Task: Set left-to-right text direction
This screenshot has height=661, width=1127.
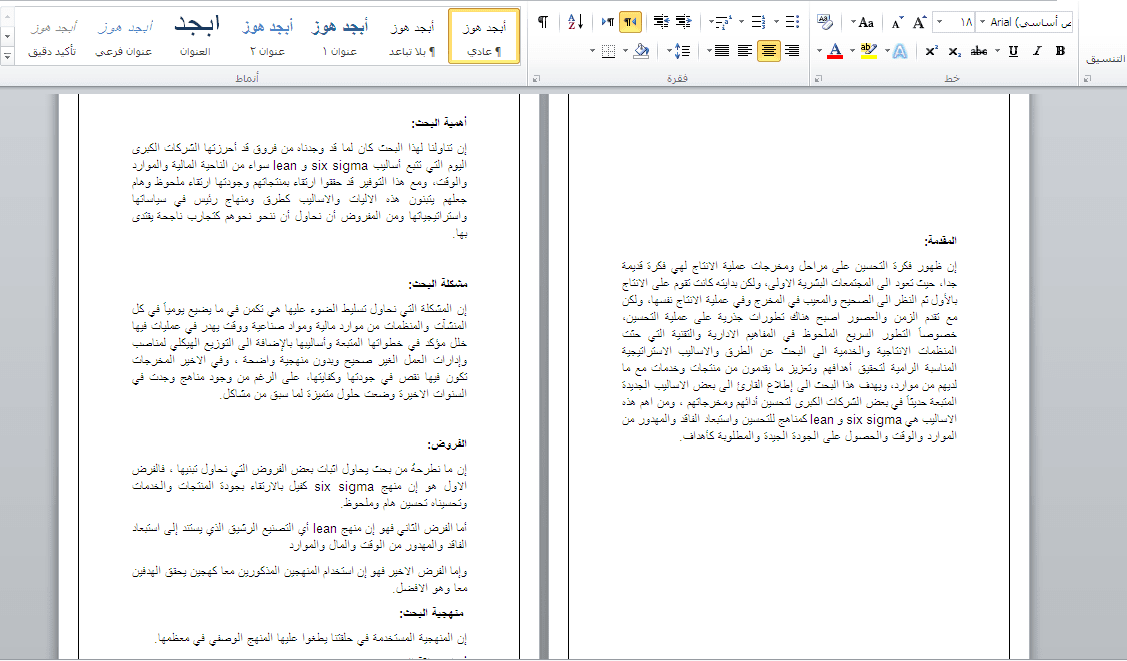Action: pos(607,22)
